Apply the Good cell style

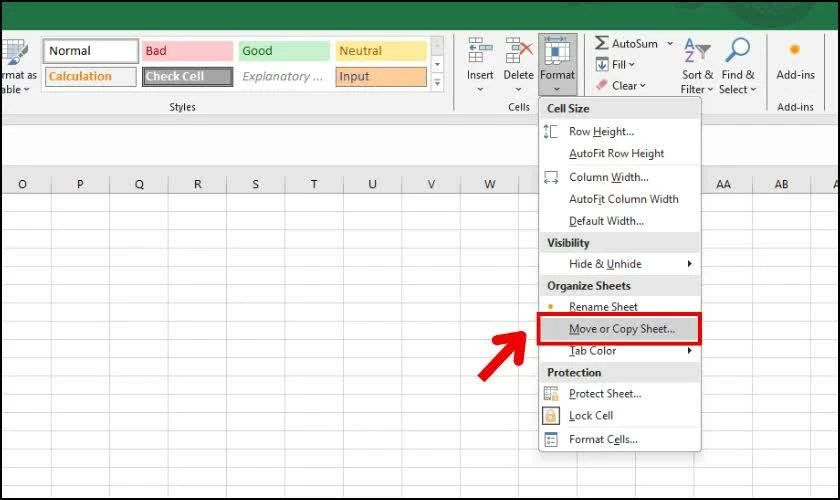tap(284, 51)
